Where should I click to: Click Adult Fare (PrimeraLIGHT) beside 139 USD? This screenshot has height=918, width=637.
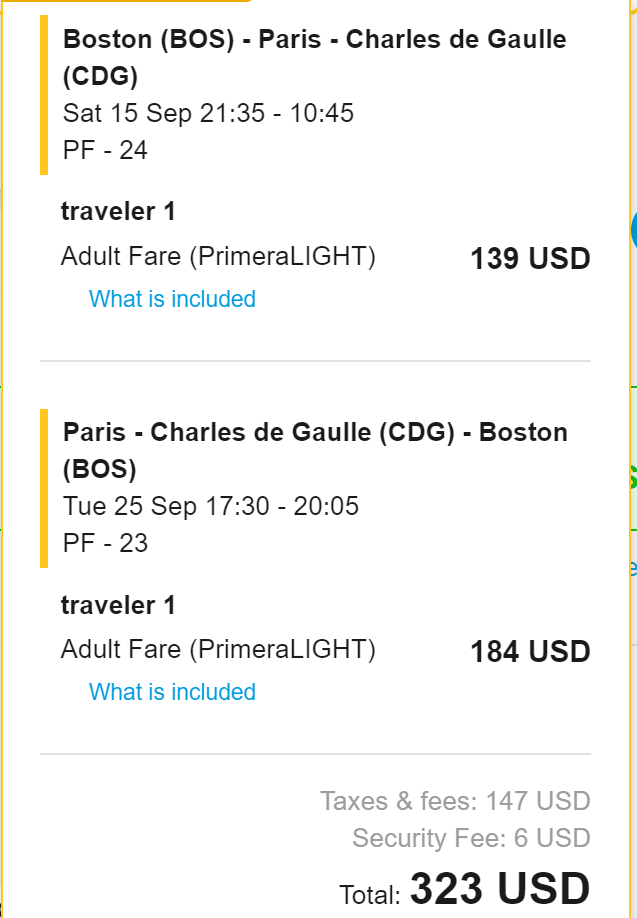[218, 257]
